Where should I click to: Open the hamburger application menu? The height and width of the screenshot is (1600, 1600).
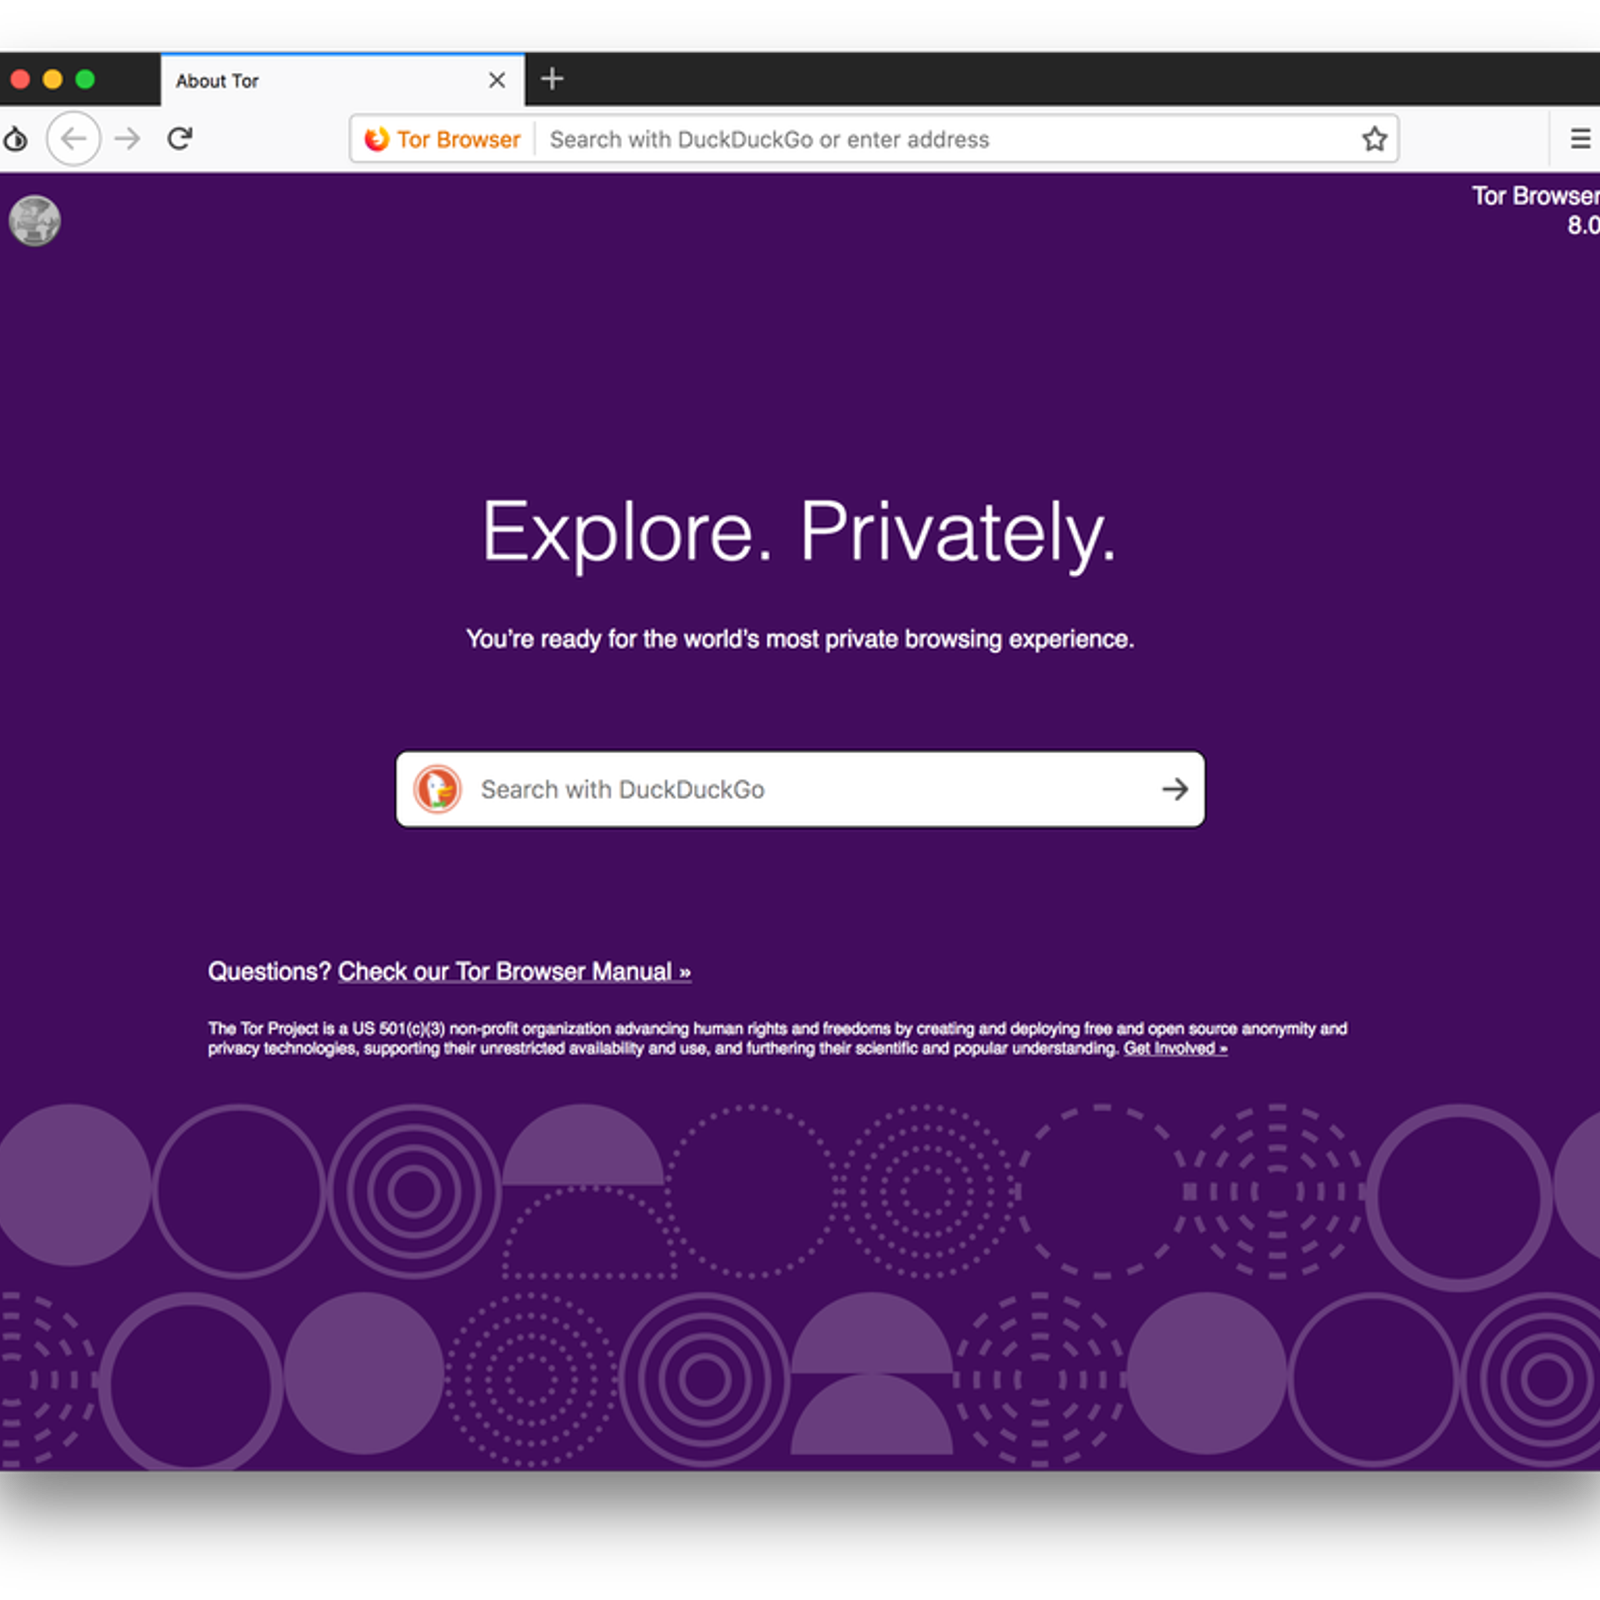click(1580, 139)
